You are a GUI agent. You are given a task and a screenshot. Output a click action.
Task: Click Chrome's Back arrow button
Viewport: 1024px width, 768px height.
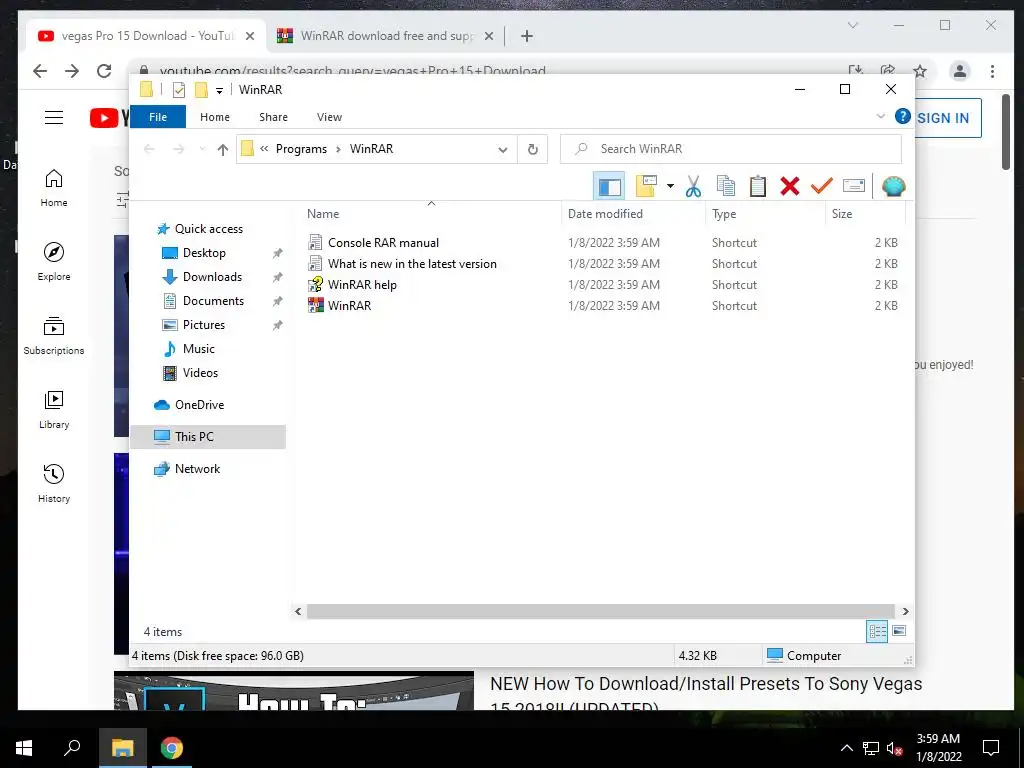coord(40,71)
